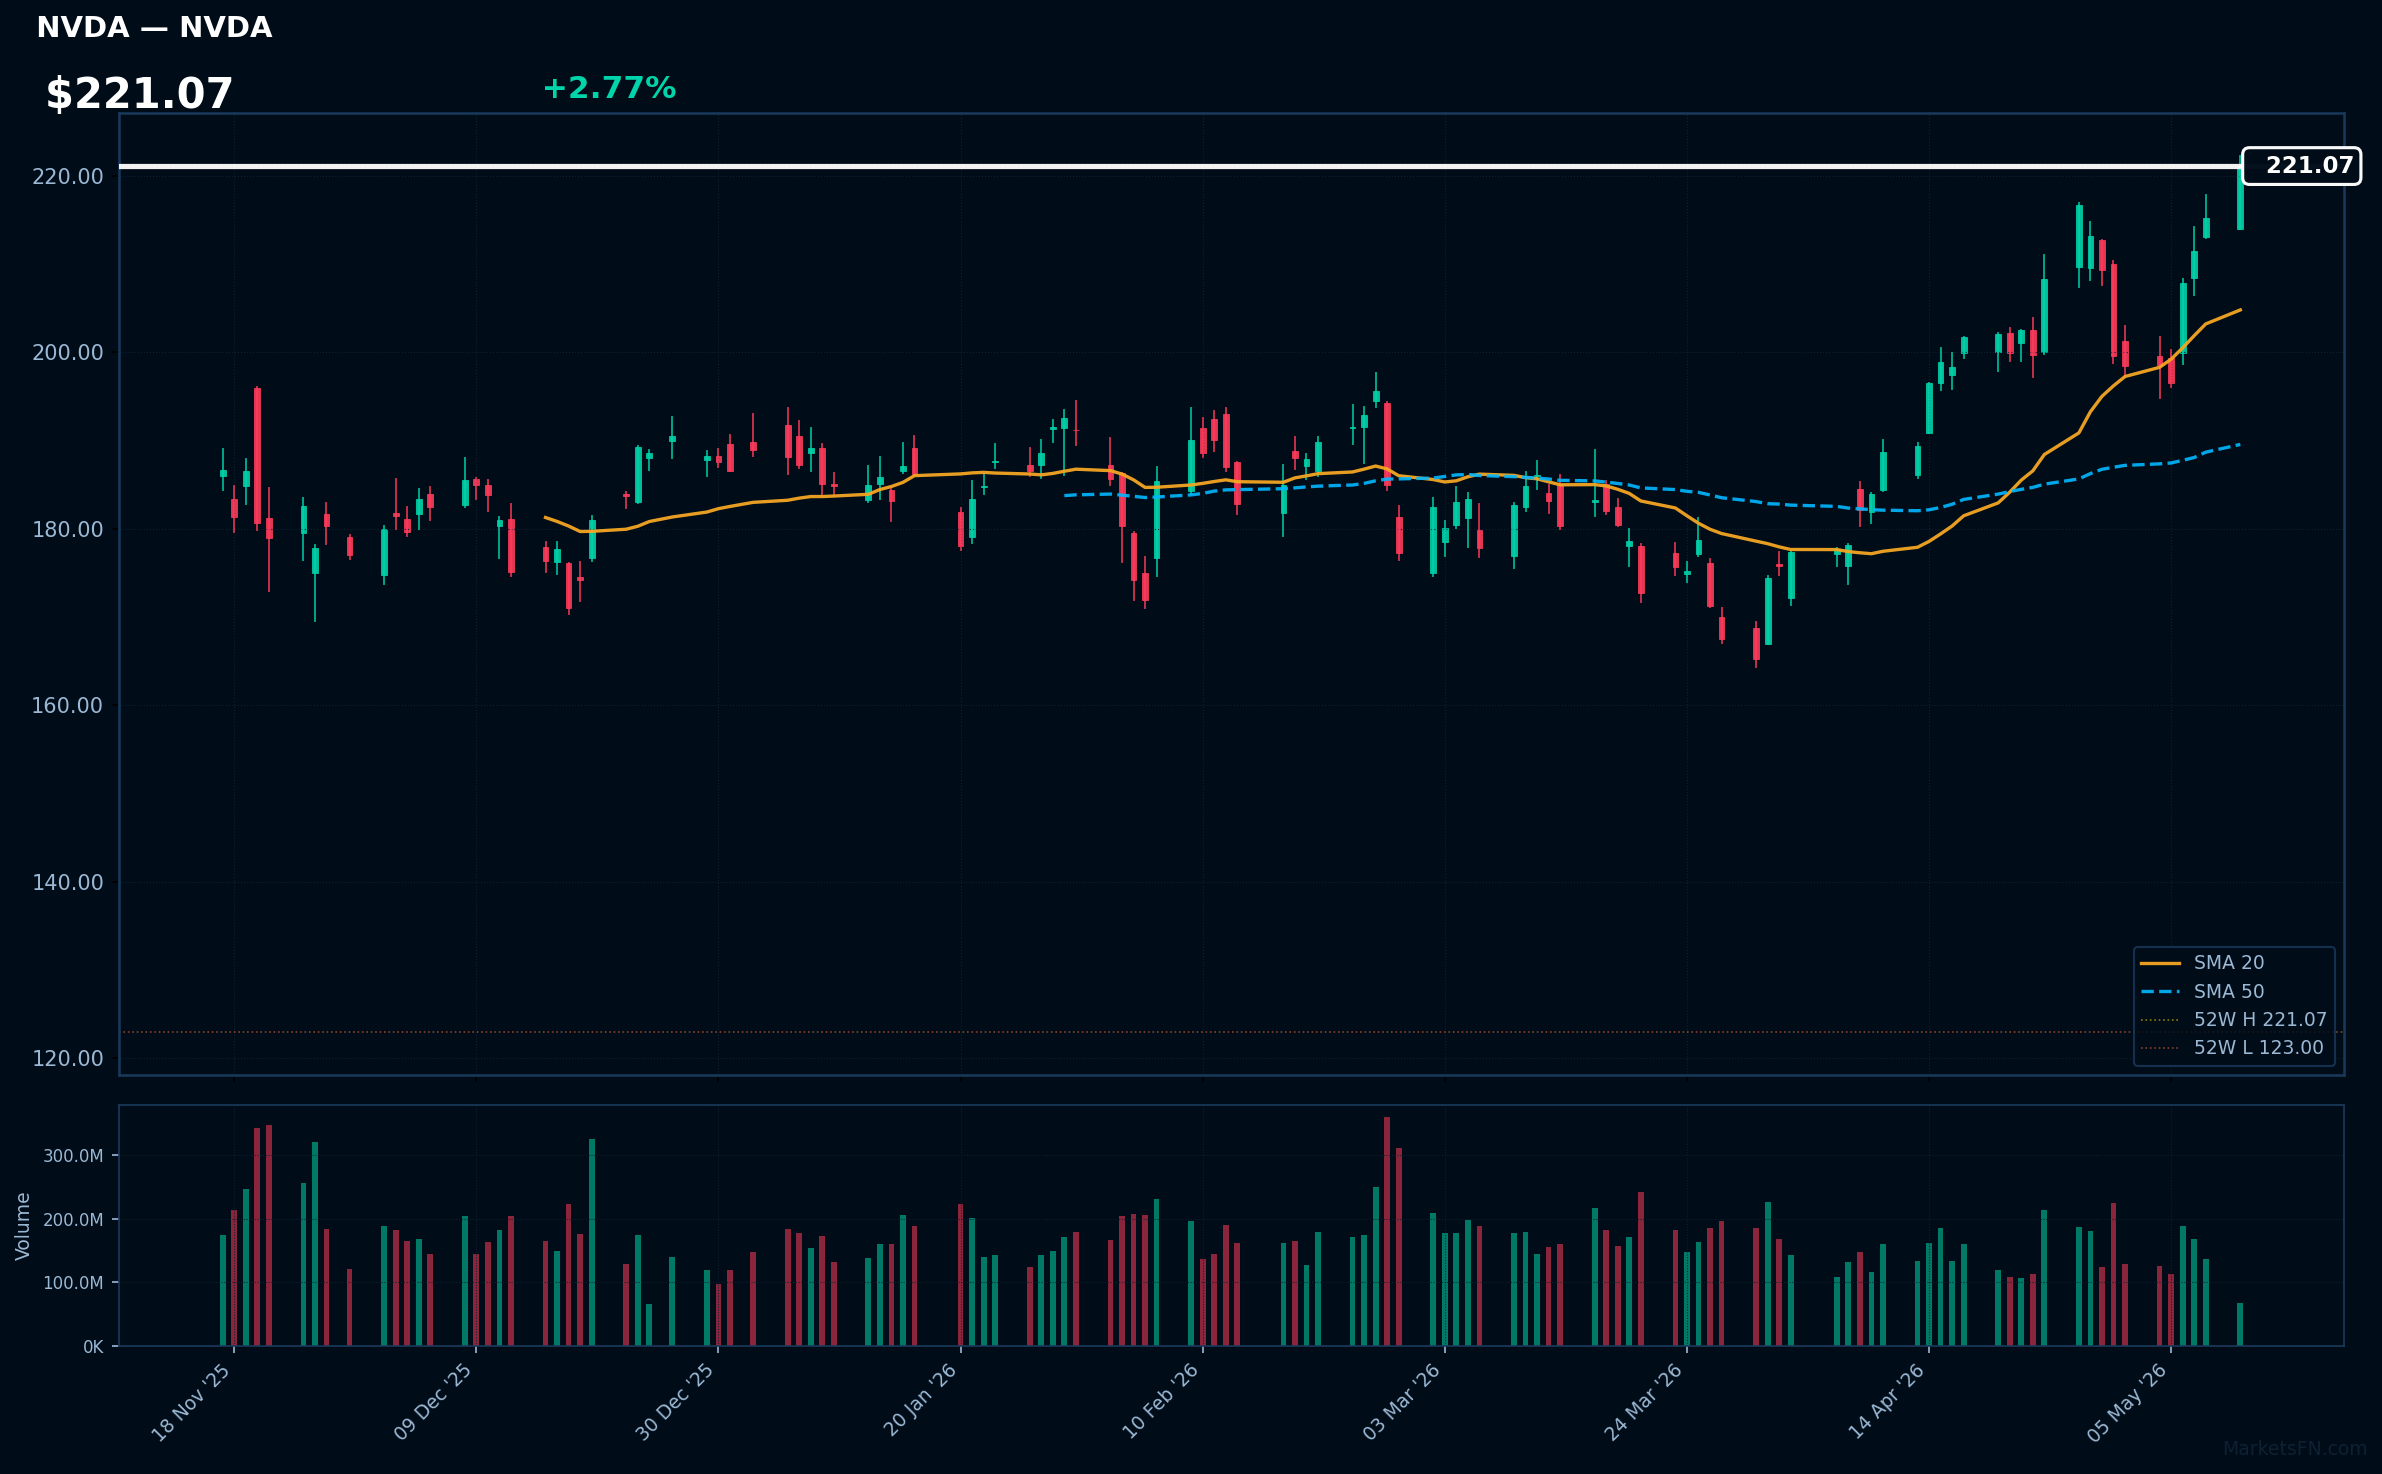Click the 200.00 price axis label
Viewport: 2382px width, 1474px height.
coord(68,353)
